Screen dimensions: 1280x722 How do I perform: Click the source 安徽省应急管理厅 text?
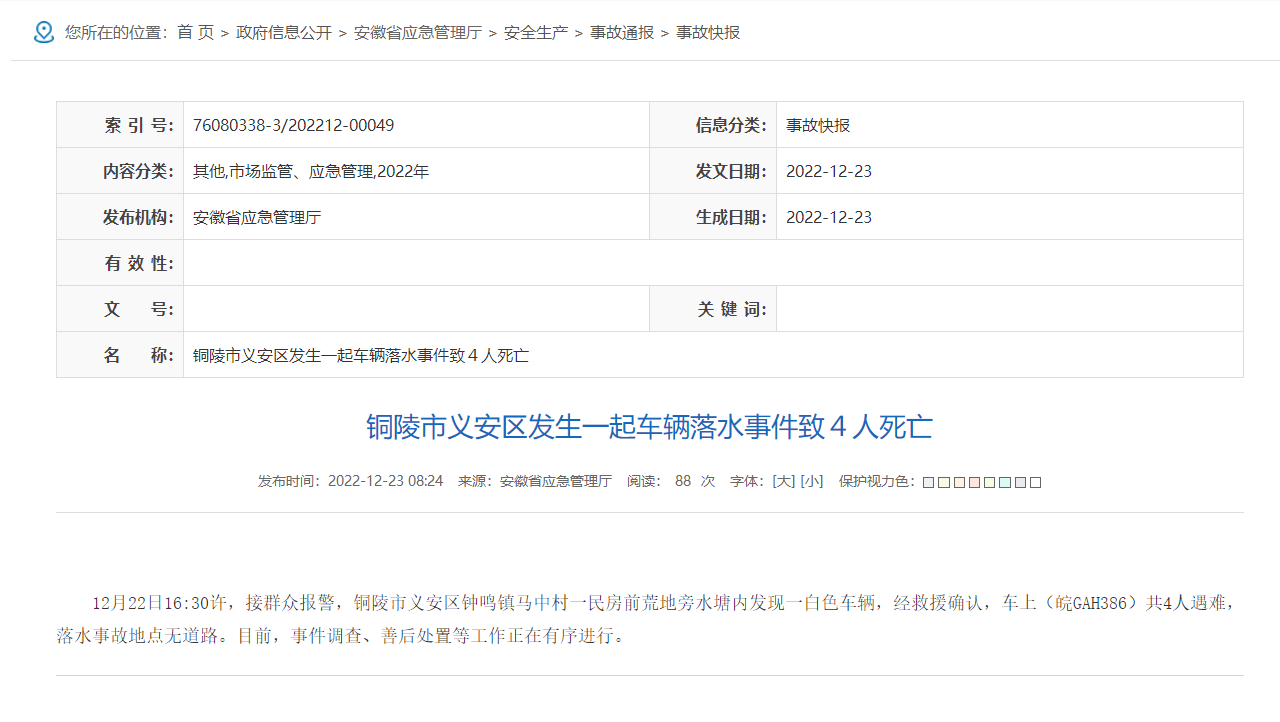[x=556, y=481]
